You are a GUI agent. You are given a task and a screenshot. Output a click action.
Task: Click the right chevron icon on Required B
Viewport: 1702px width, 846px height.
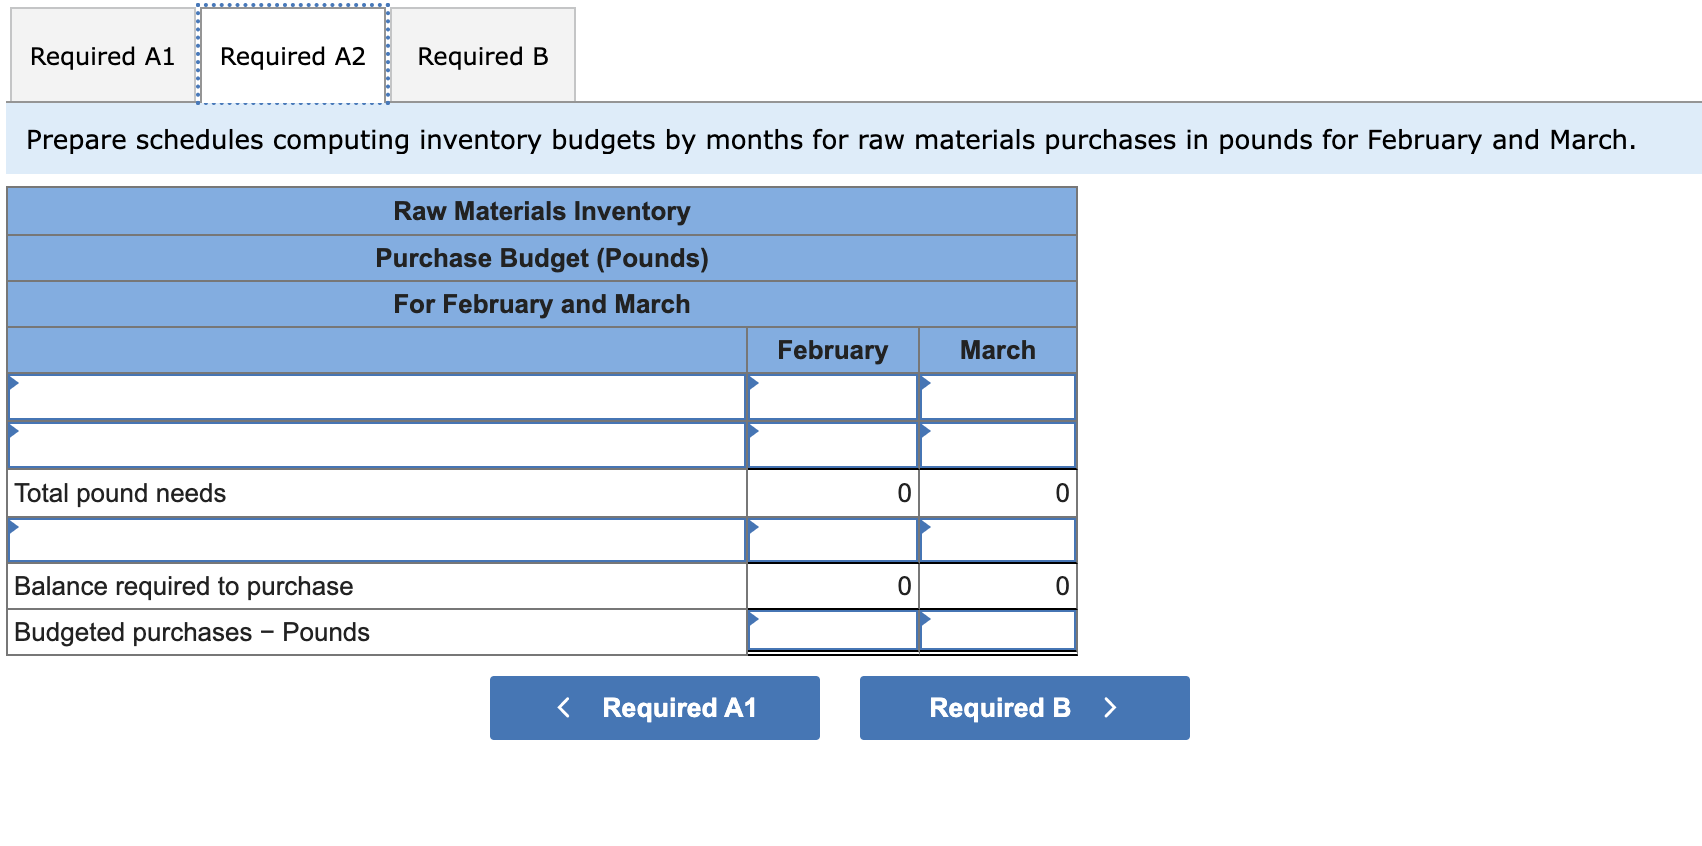[1109, 708]
